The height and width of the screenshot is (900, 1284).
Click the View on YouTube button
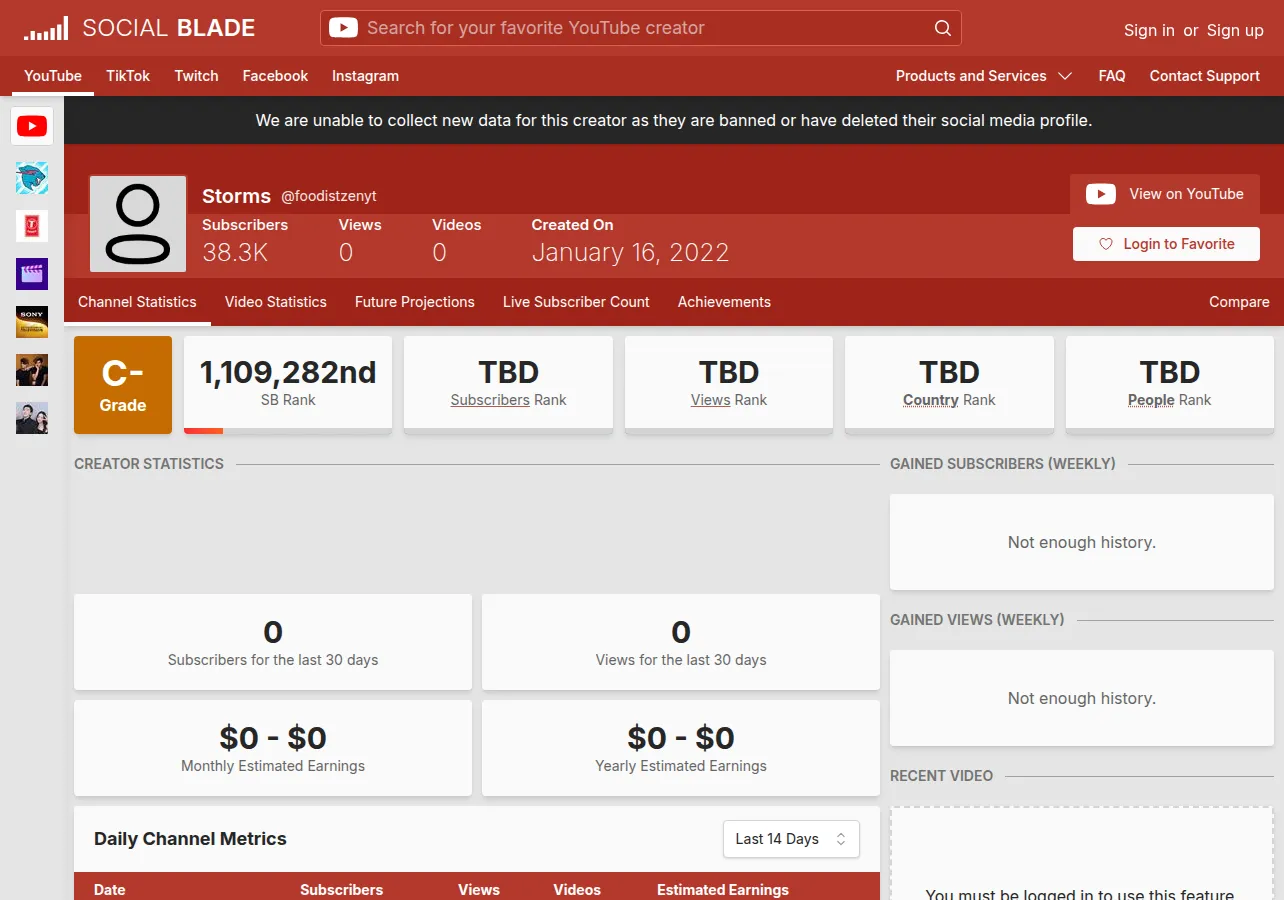1166,194
